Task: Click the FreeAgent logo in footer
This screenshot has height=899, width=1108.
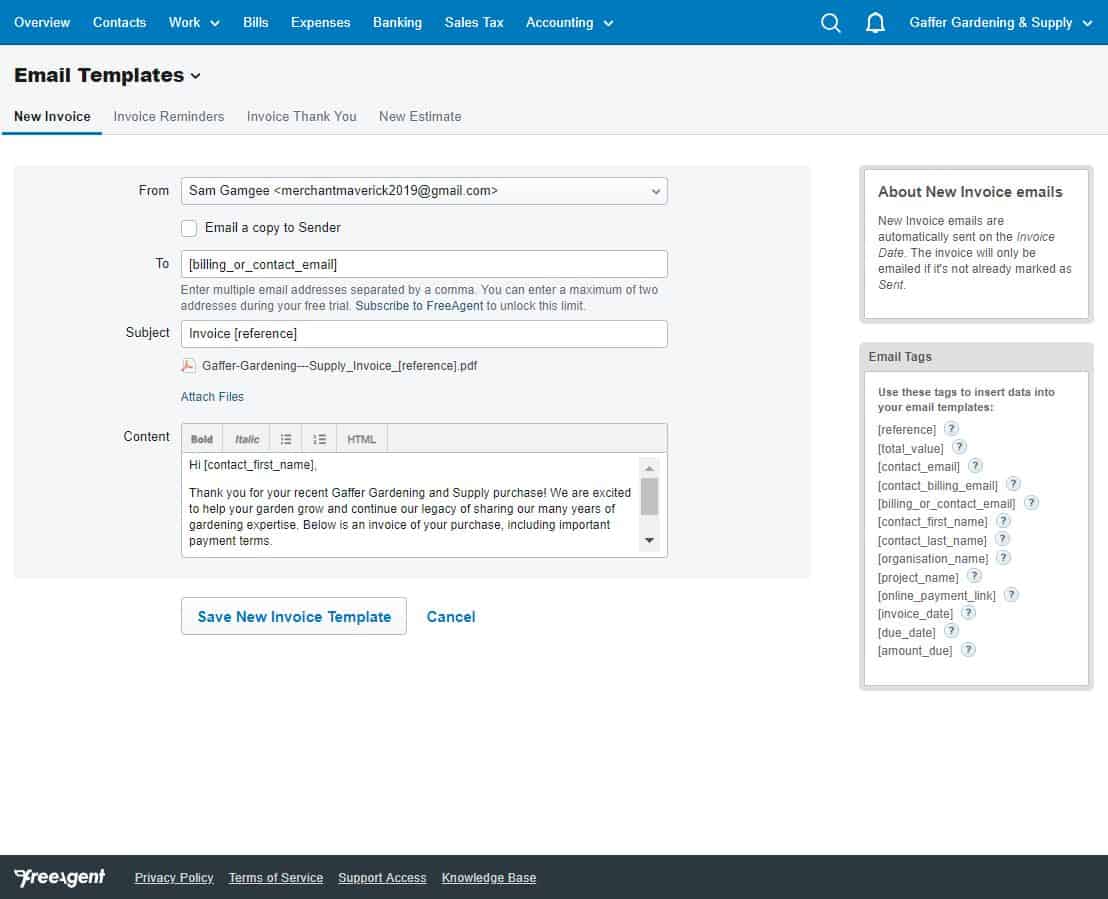Action: click(x=60, y=877)
